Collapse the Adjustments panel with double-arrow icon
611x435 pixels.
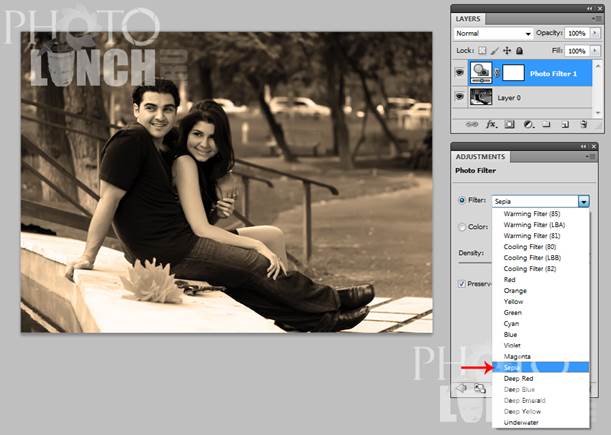(x=583, y=146)
